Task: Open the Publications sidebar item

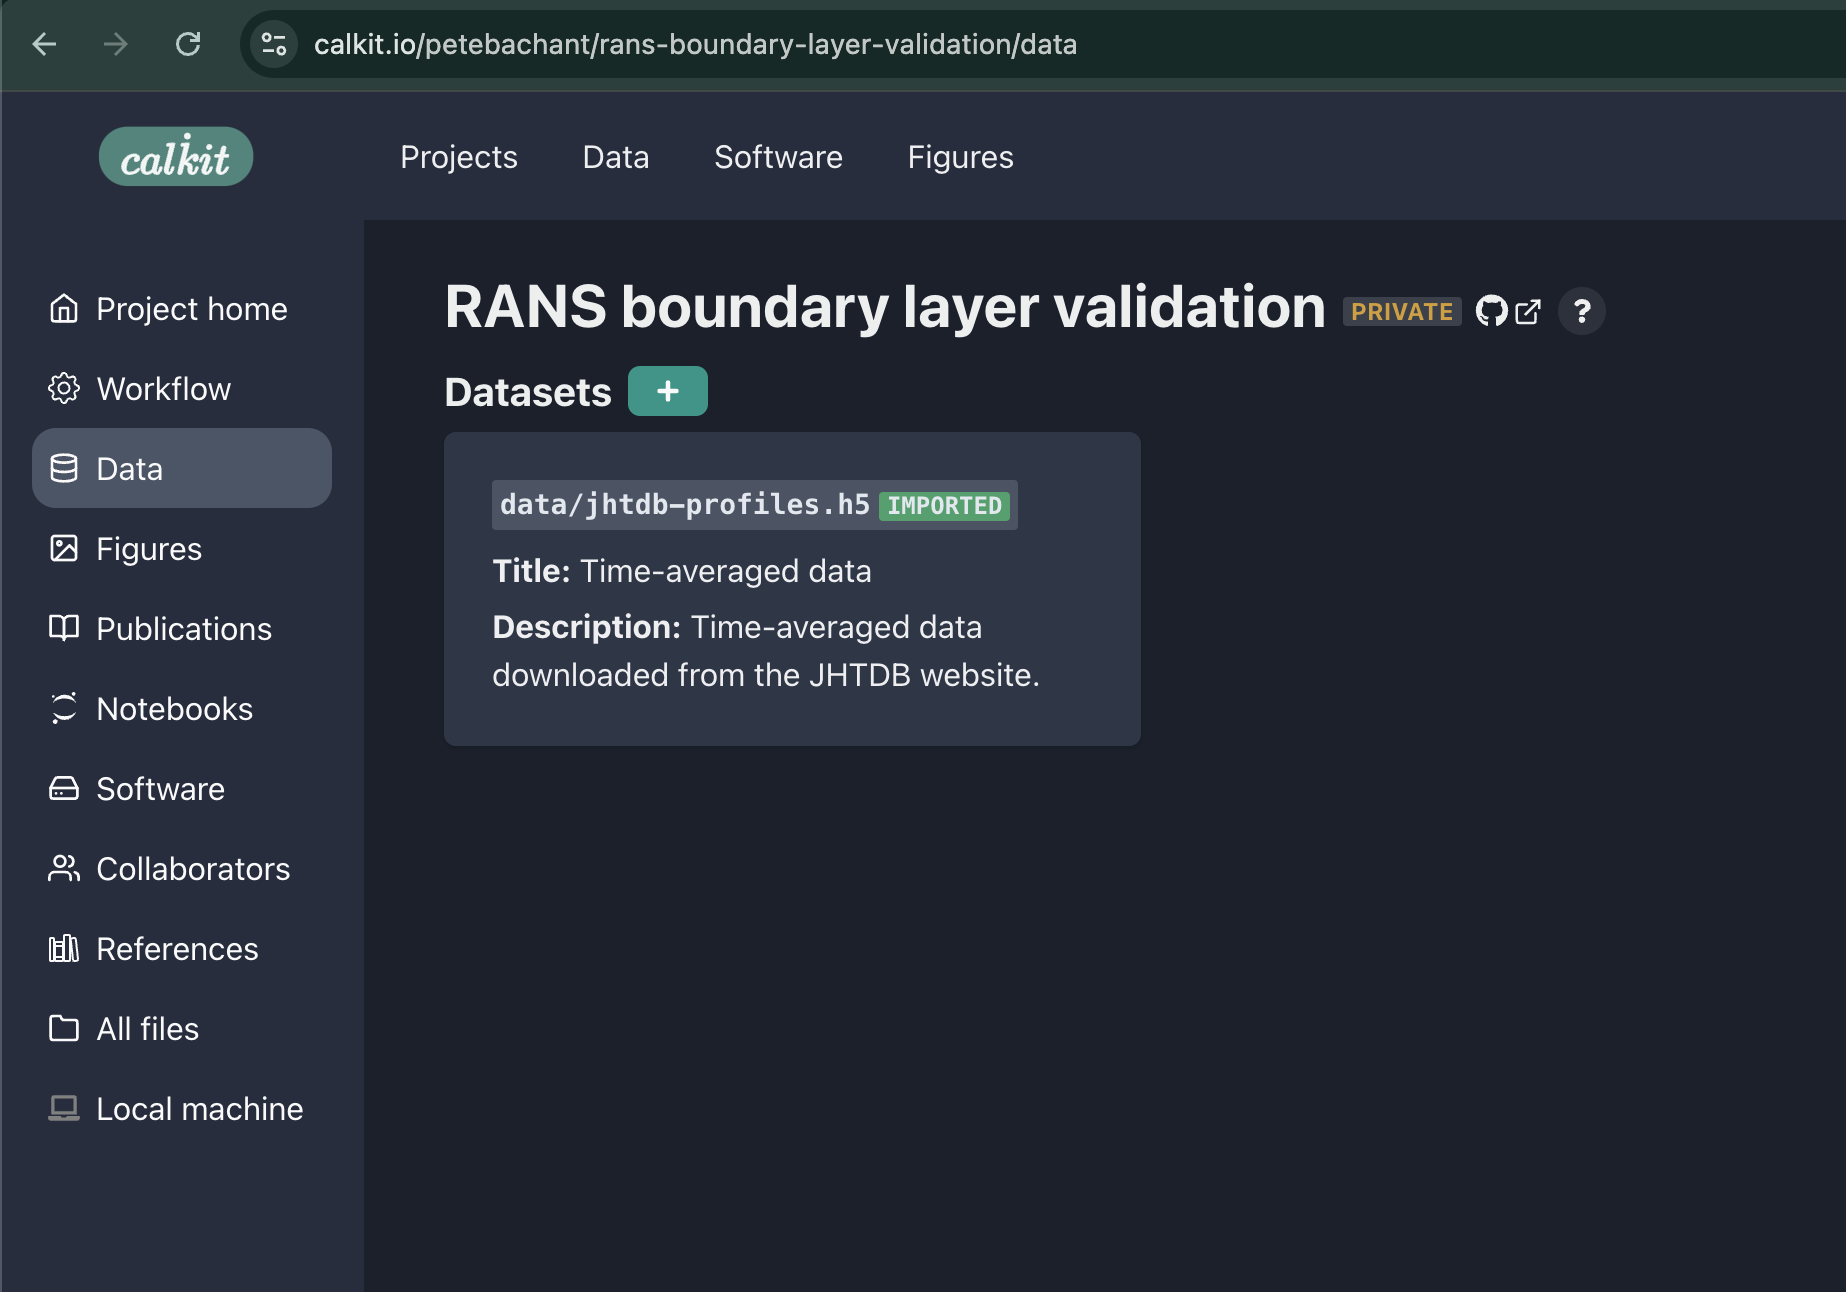Action: click(x=182, y=628)
